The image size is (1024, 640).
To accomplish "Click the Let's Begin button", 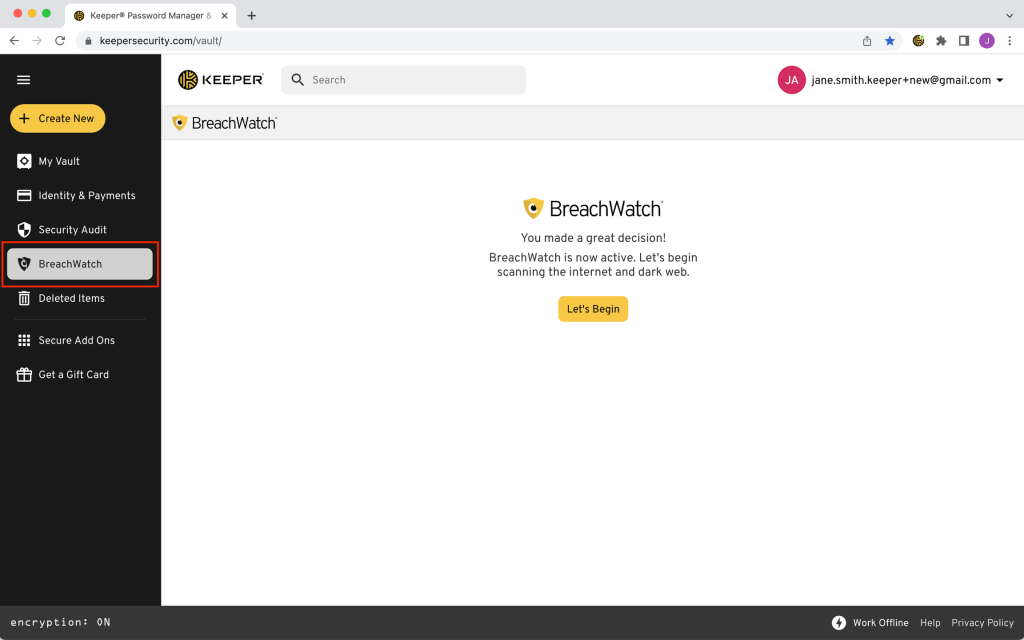I will coord(593,309).
